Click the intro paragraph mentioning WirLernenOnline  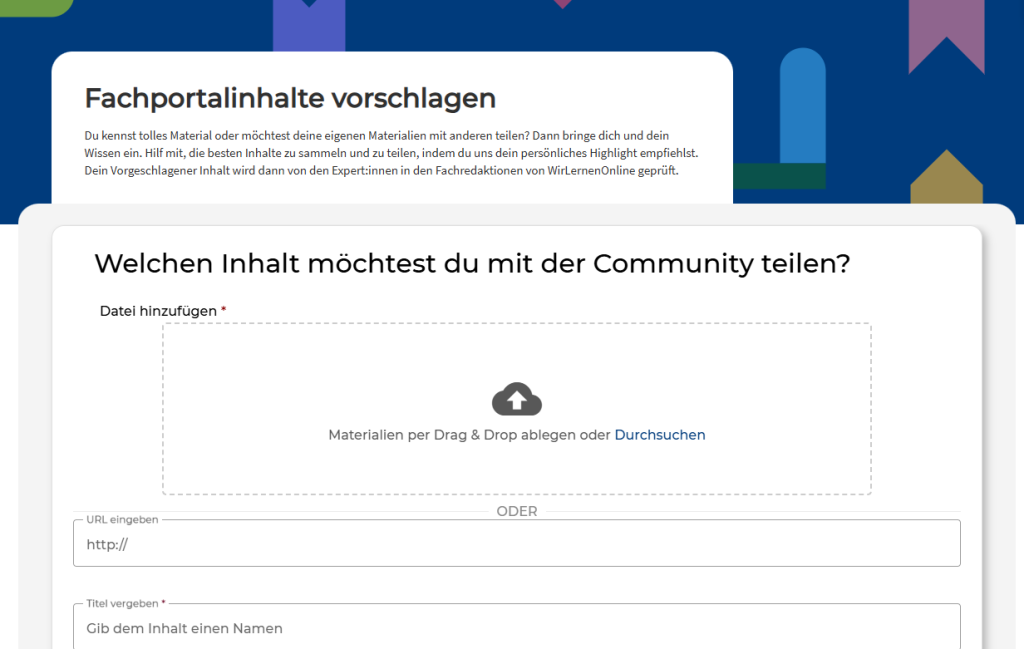[x=390, y=152]
